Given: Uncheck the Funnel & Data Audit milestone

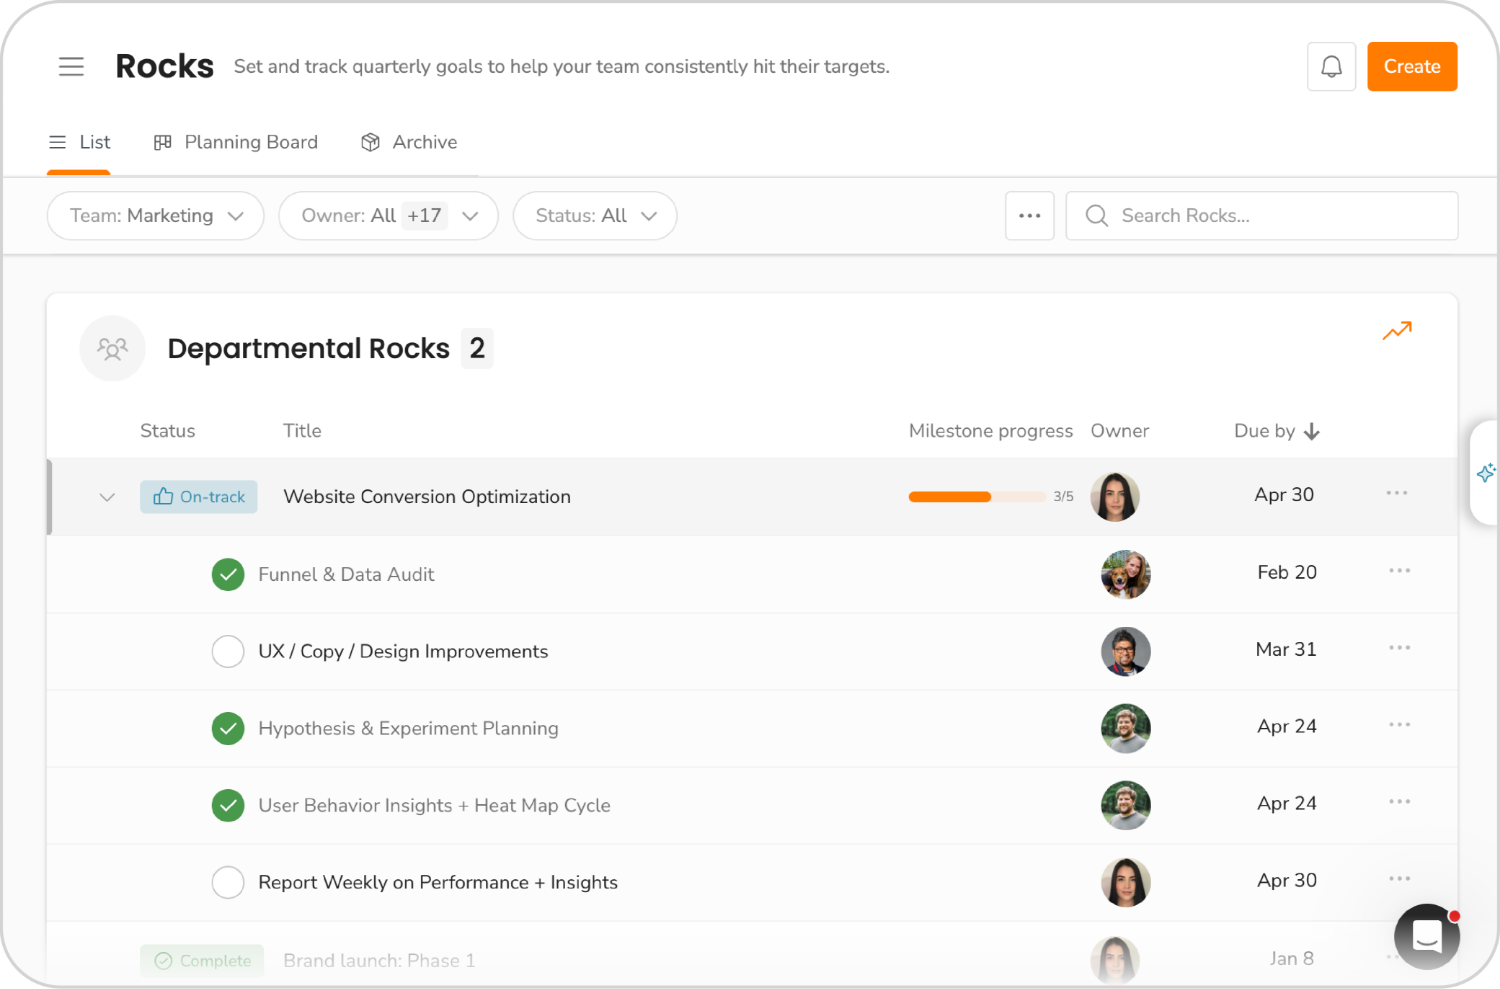Looking at the screenshot, I should click(x=228, y=574).
